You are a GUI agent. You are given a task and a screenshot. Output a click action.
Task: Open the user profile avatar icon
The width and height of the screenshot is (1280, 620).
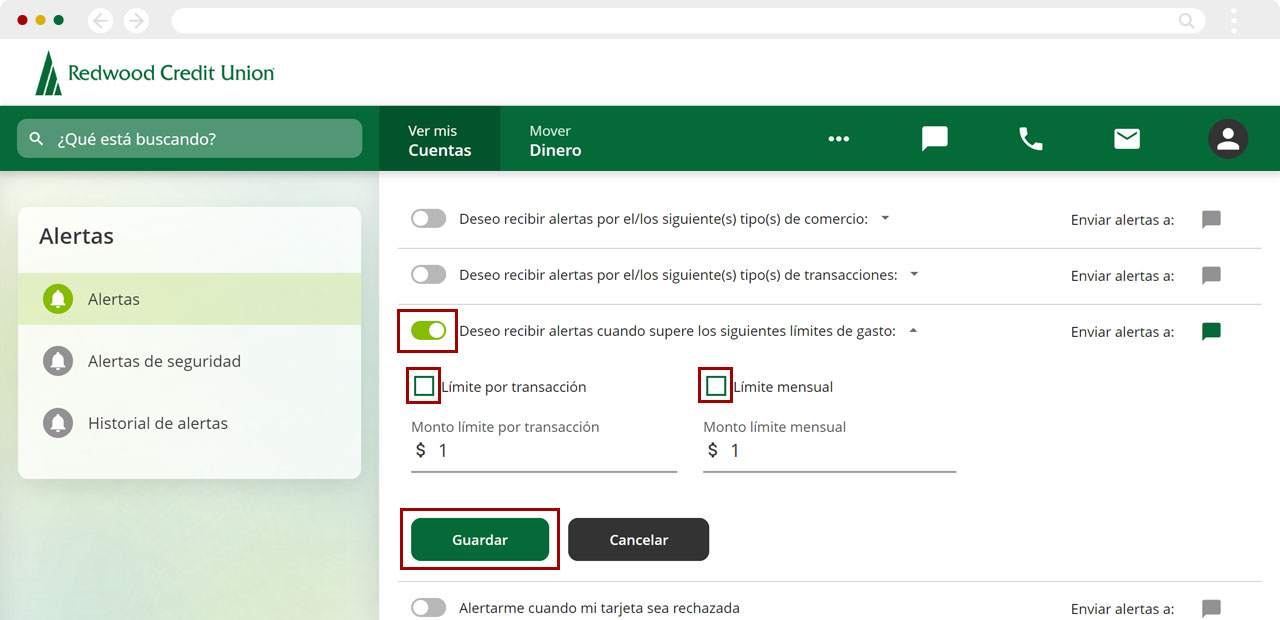click(x=1227, y=139)
